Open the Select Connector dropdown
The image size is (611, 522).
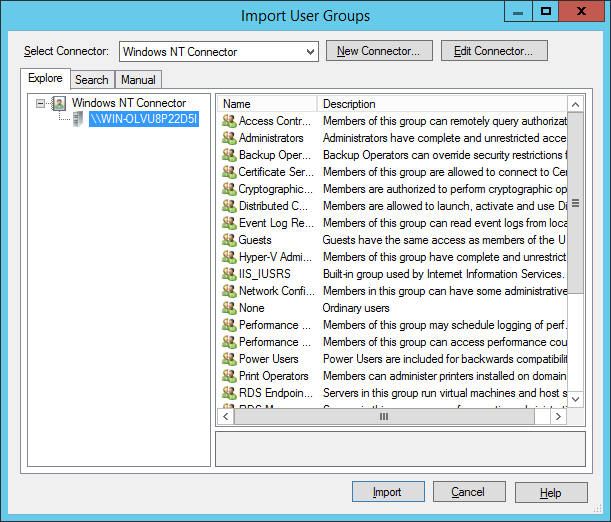point(308,51)
